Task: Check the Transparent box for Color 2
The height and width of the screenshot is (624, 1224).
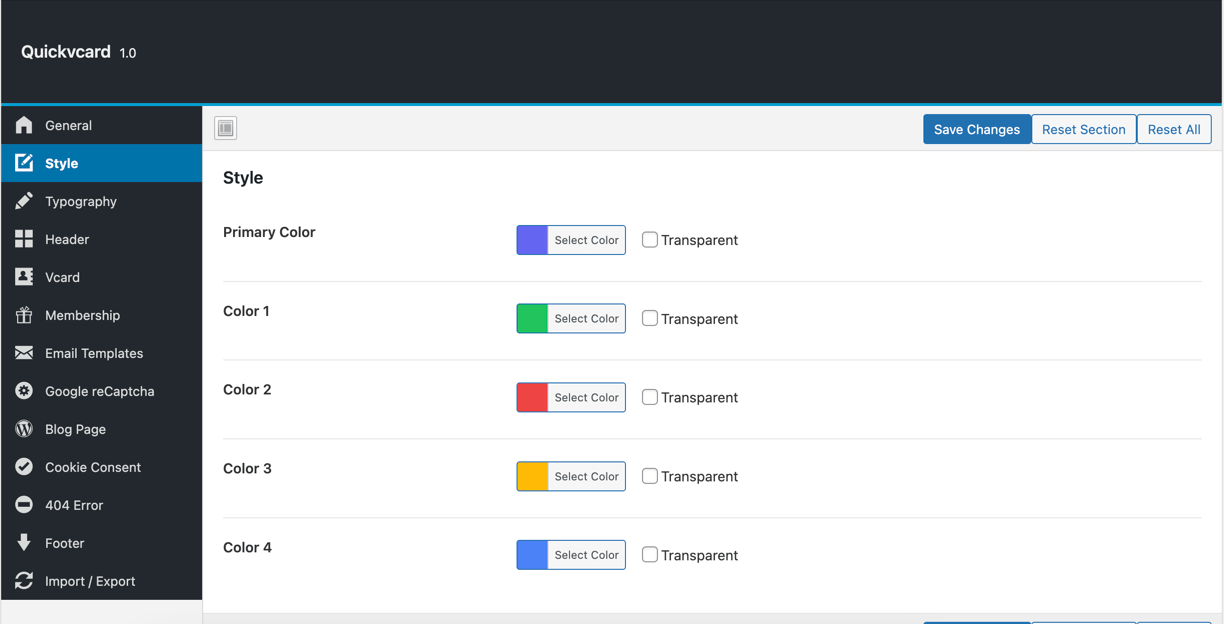Action: (x=650, y=397)
